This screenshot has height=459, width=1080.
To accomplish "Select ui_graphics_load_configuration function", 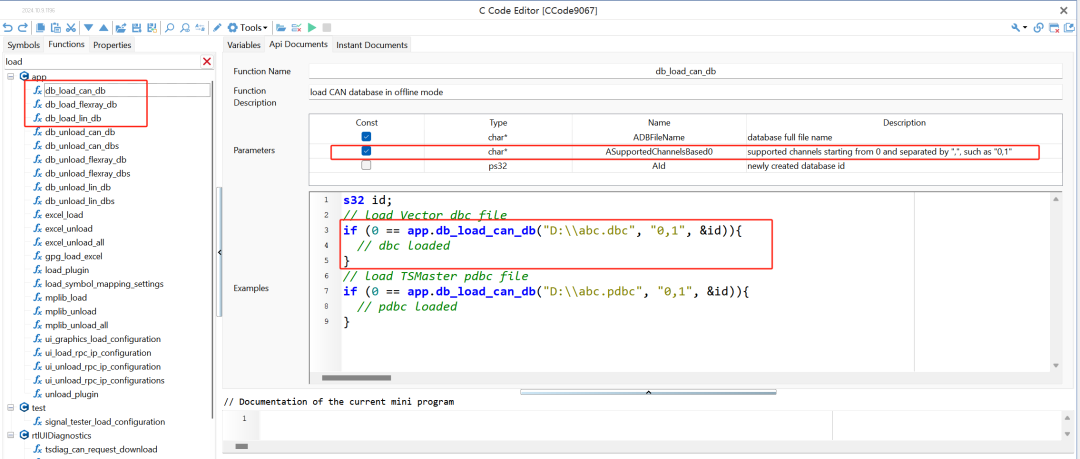I will point(103,338).
